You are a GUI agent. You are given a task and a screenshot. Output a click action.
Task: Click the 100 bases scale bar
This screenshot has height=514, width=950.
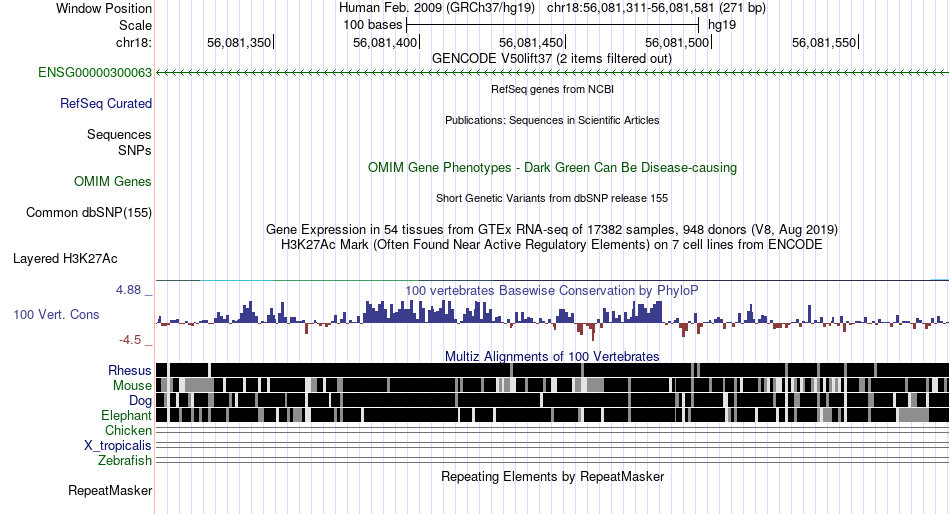(x=553, y=25)
